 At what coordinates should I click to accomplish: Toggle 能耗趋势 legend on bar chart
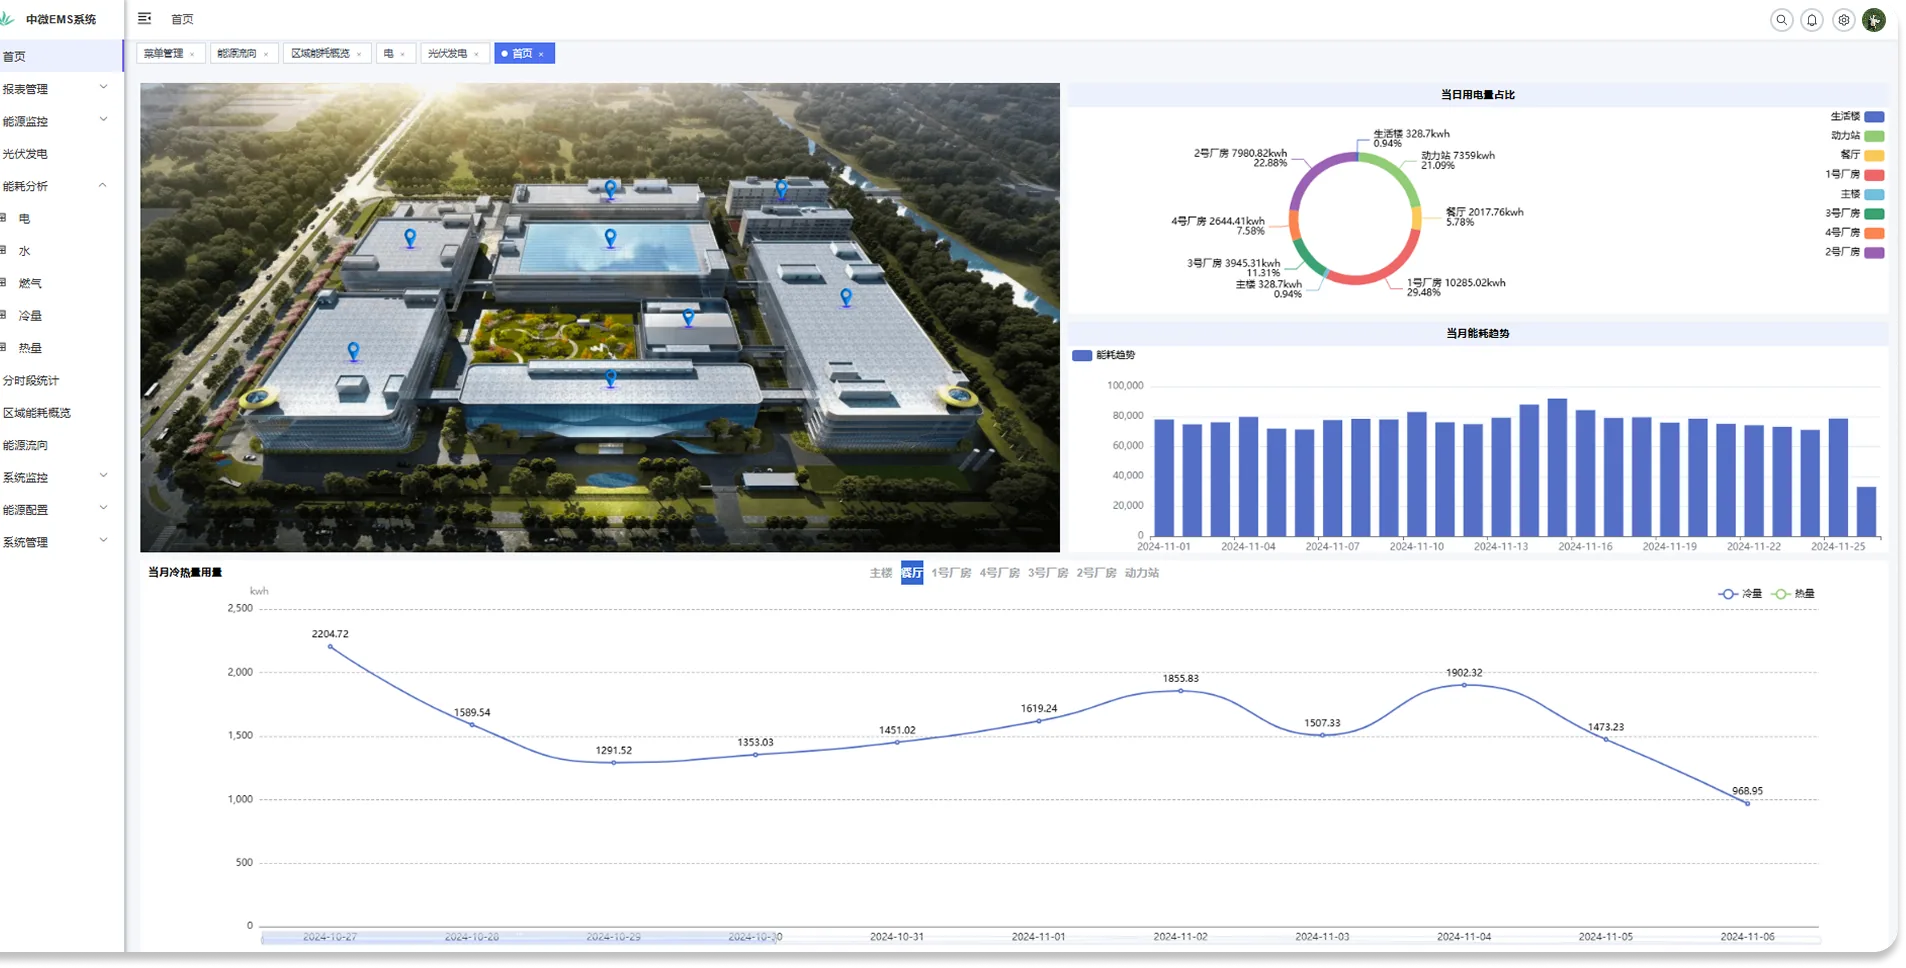[x=1104, y=355]
